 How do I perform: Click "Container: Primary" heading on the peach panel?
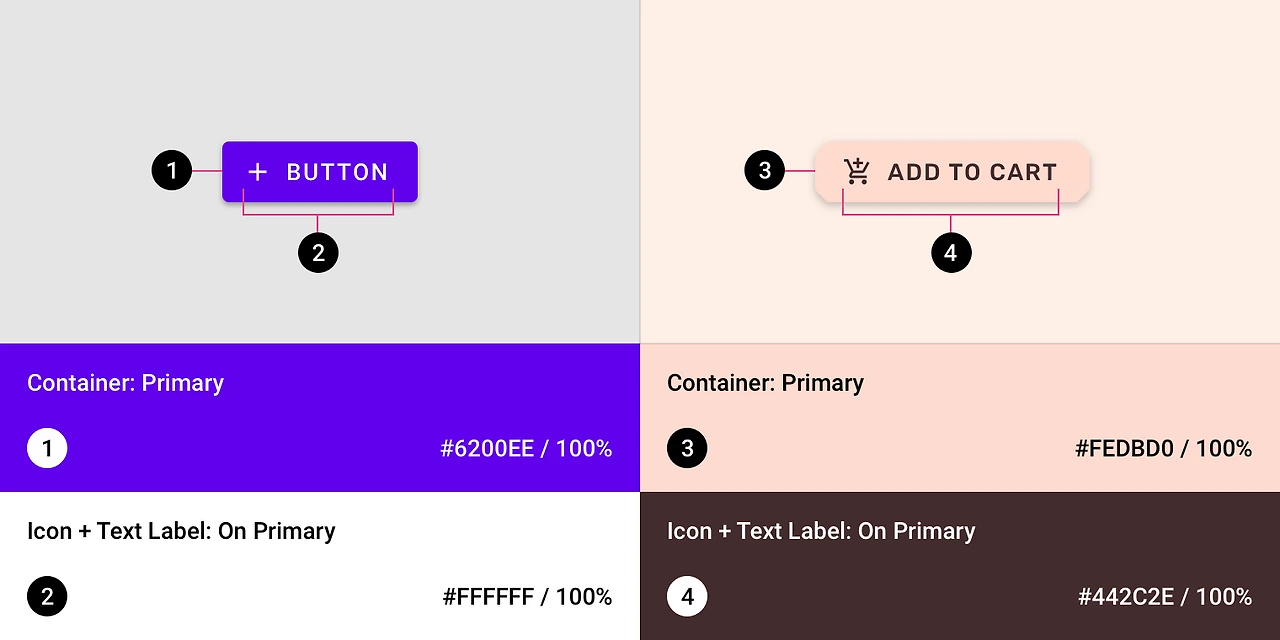[765, 383]
